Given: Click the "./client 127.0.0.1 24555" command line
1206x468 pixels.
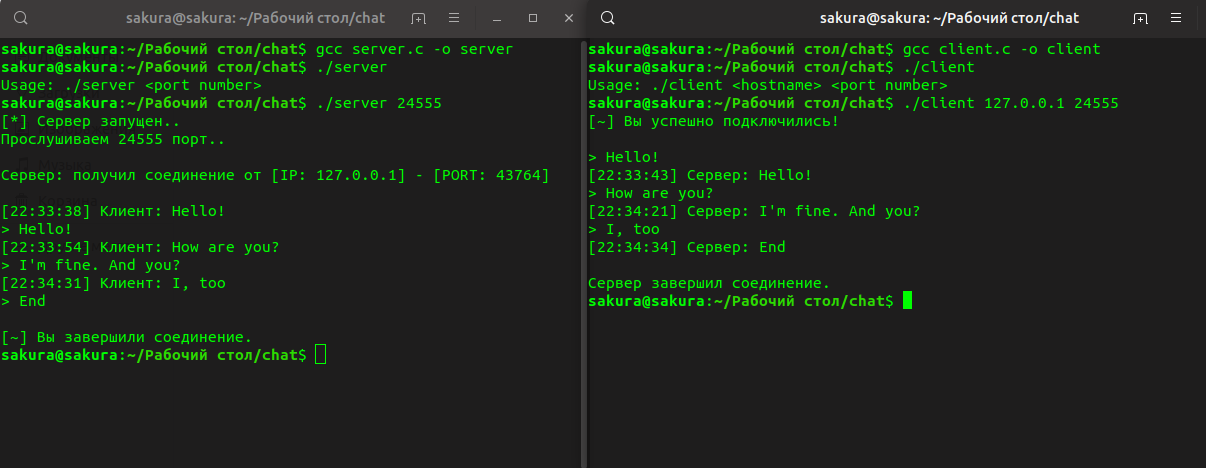Looking at the screenshot, I should pos(1010,103).
